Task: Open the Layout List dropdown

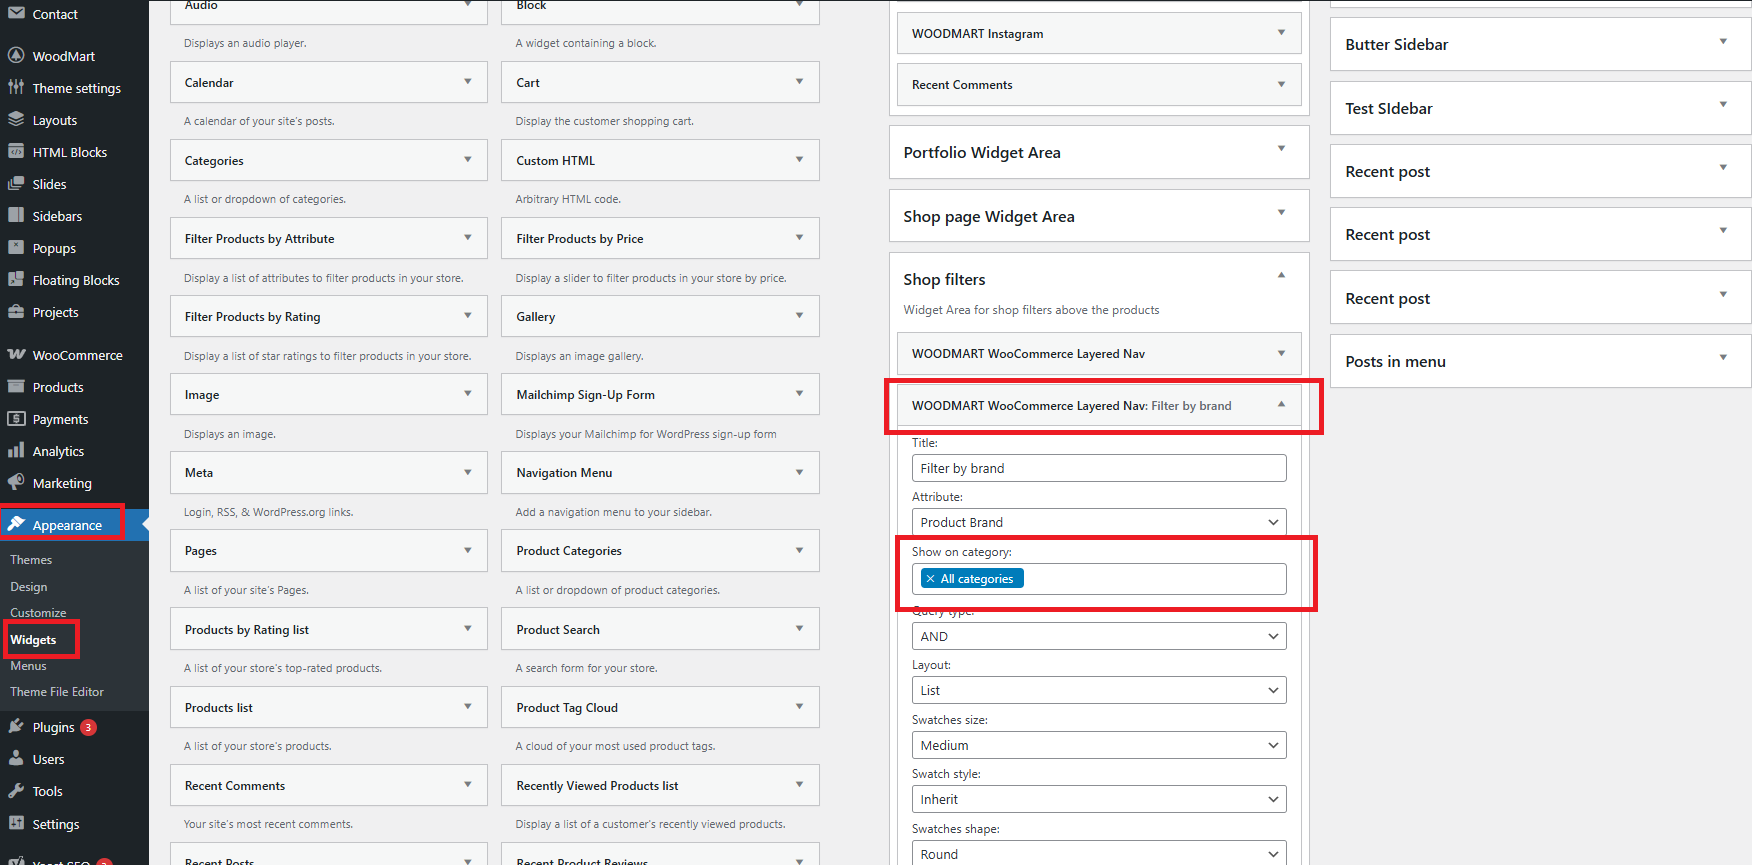Action: (x=1099, y=690)
